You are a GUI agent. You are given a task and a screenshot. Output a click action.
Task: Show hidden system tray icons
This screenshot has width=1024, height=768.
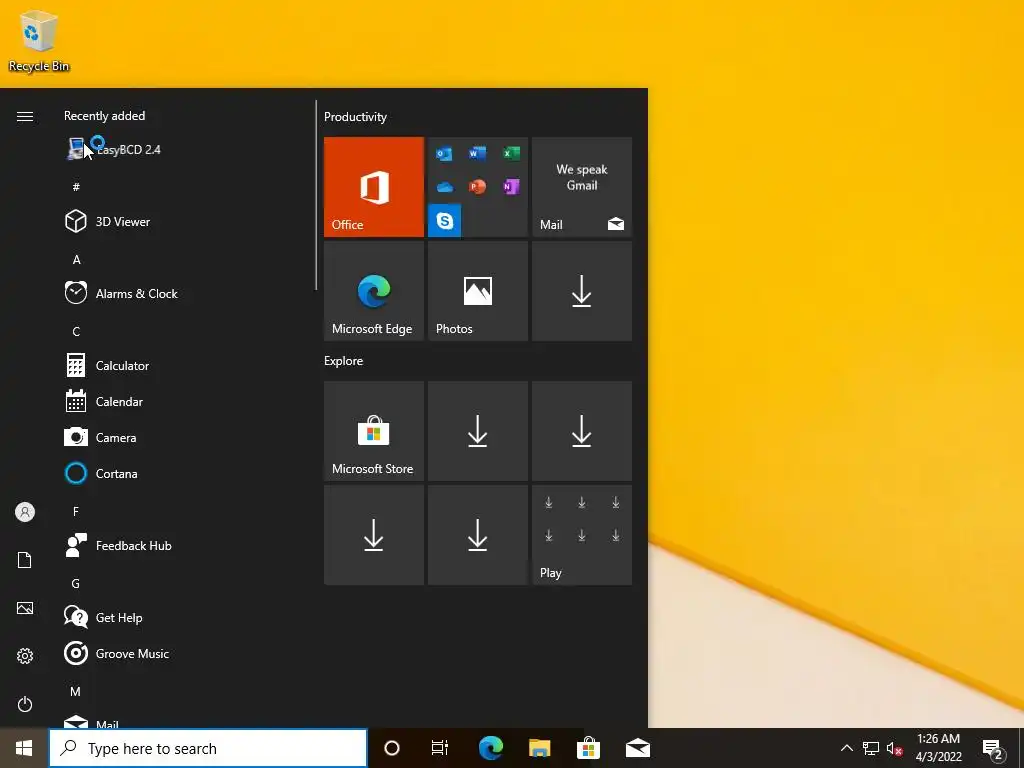coord(846,748)
